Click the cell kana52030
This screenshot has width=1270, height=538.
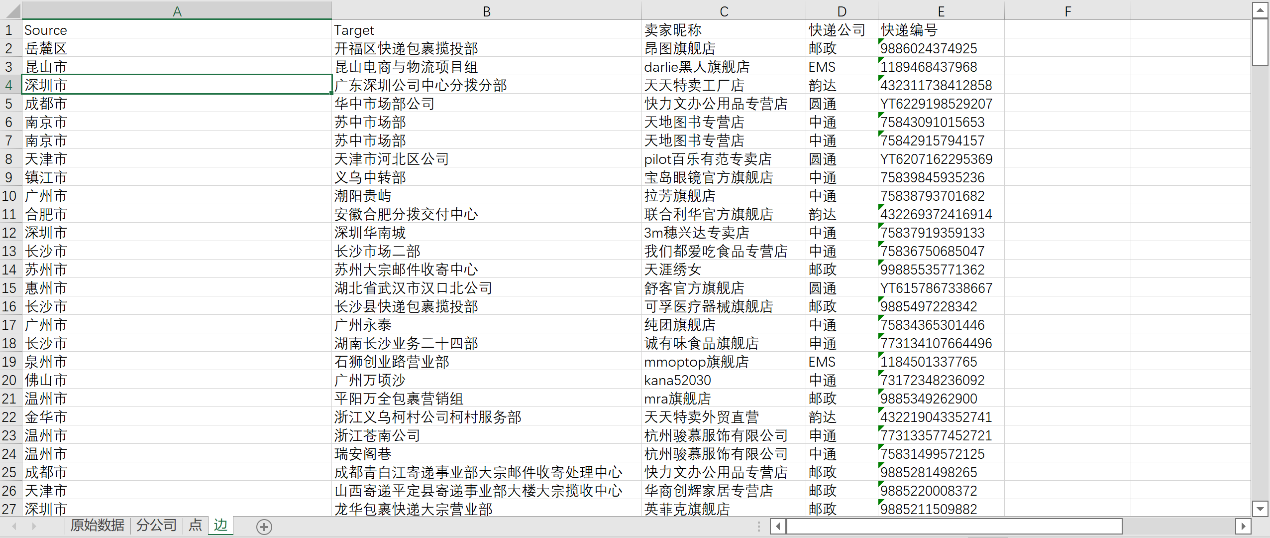click(724, 380)
